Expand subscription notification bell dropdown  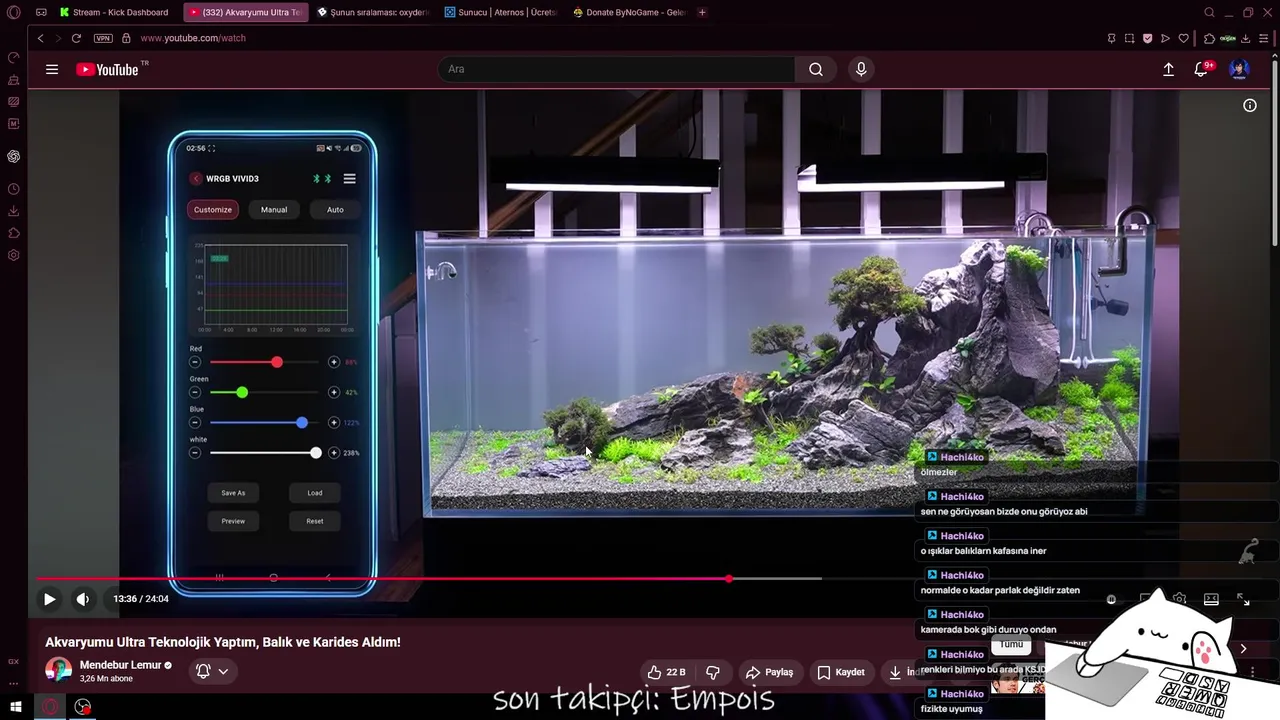click(212, 671)
